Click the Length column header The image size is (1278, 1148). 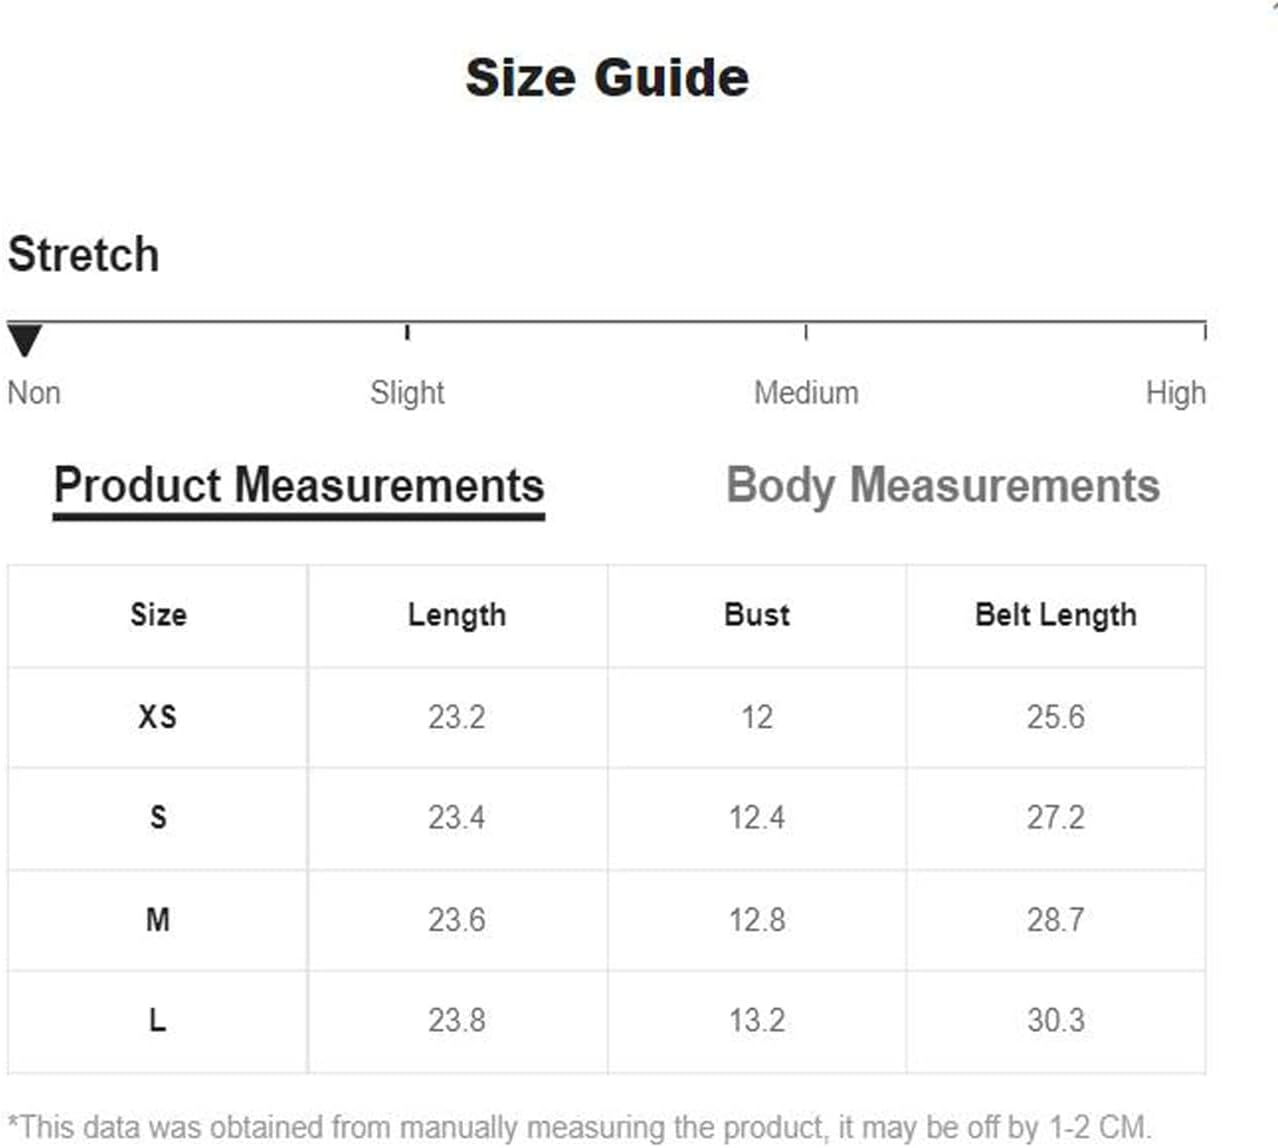[x=457, y=615]
